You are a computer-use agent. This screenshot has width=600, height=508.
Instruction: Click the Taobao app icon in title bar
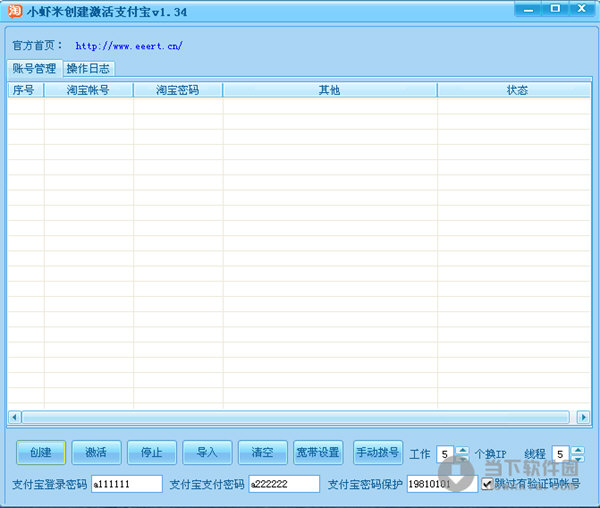15,11
